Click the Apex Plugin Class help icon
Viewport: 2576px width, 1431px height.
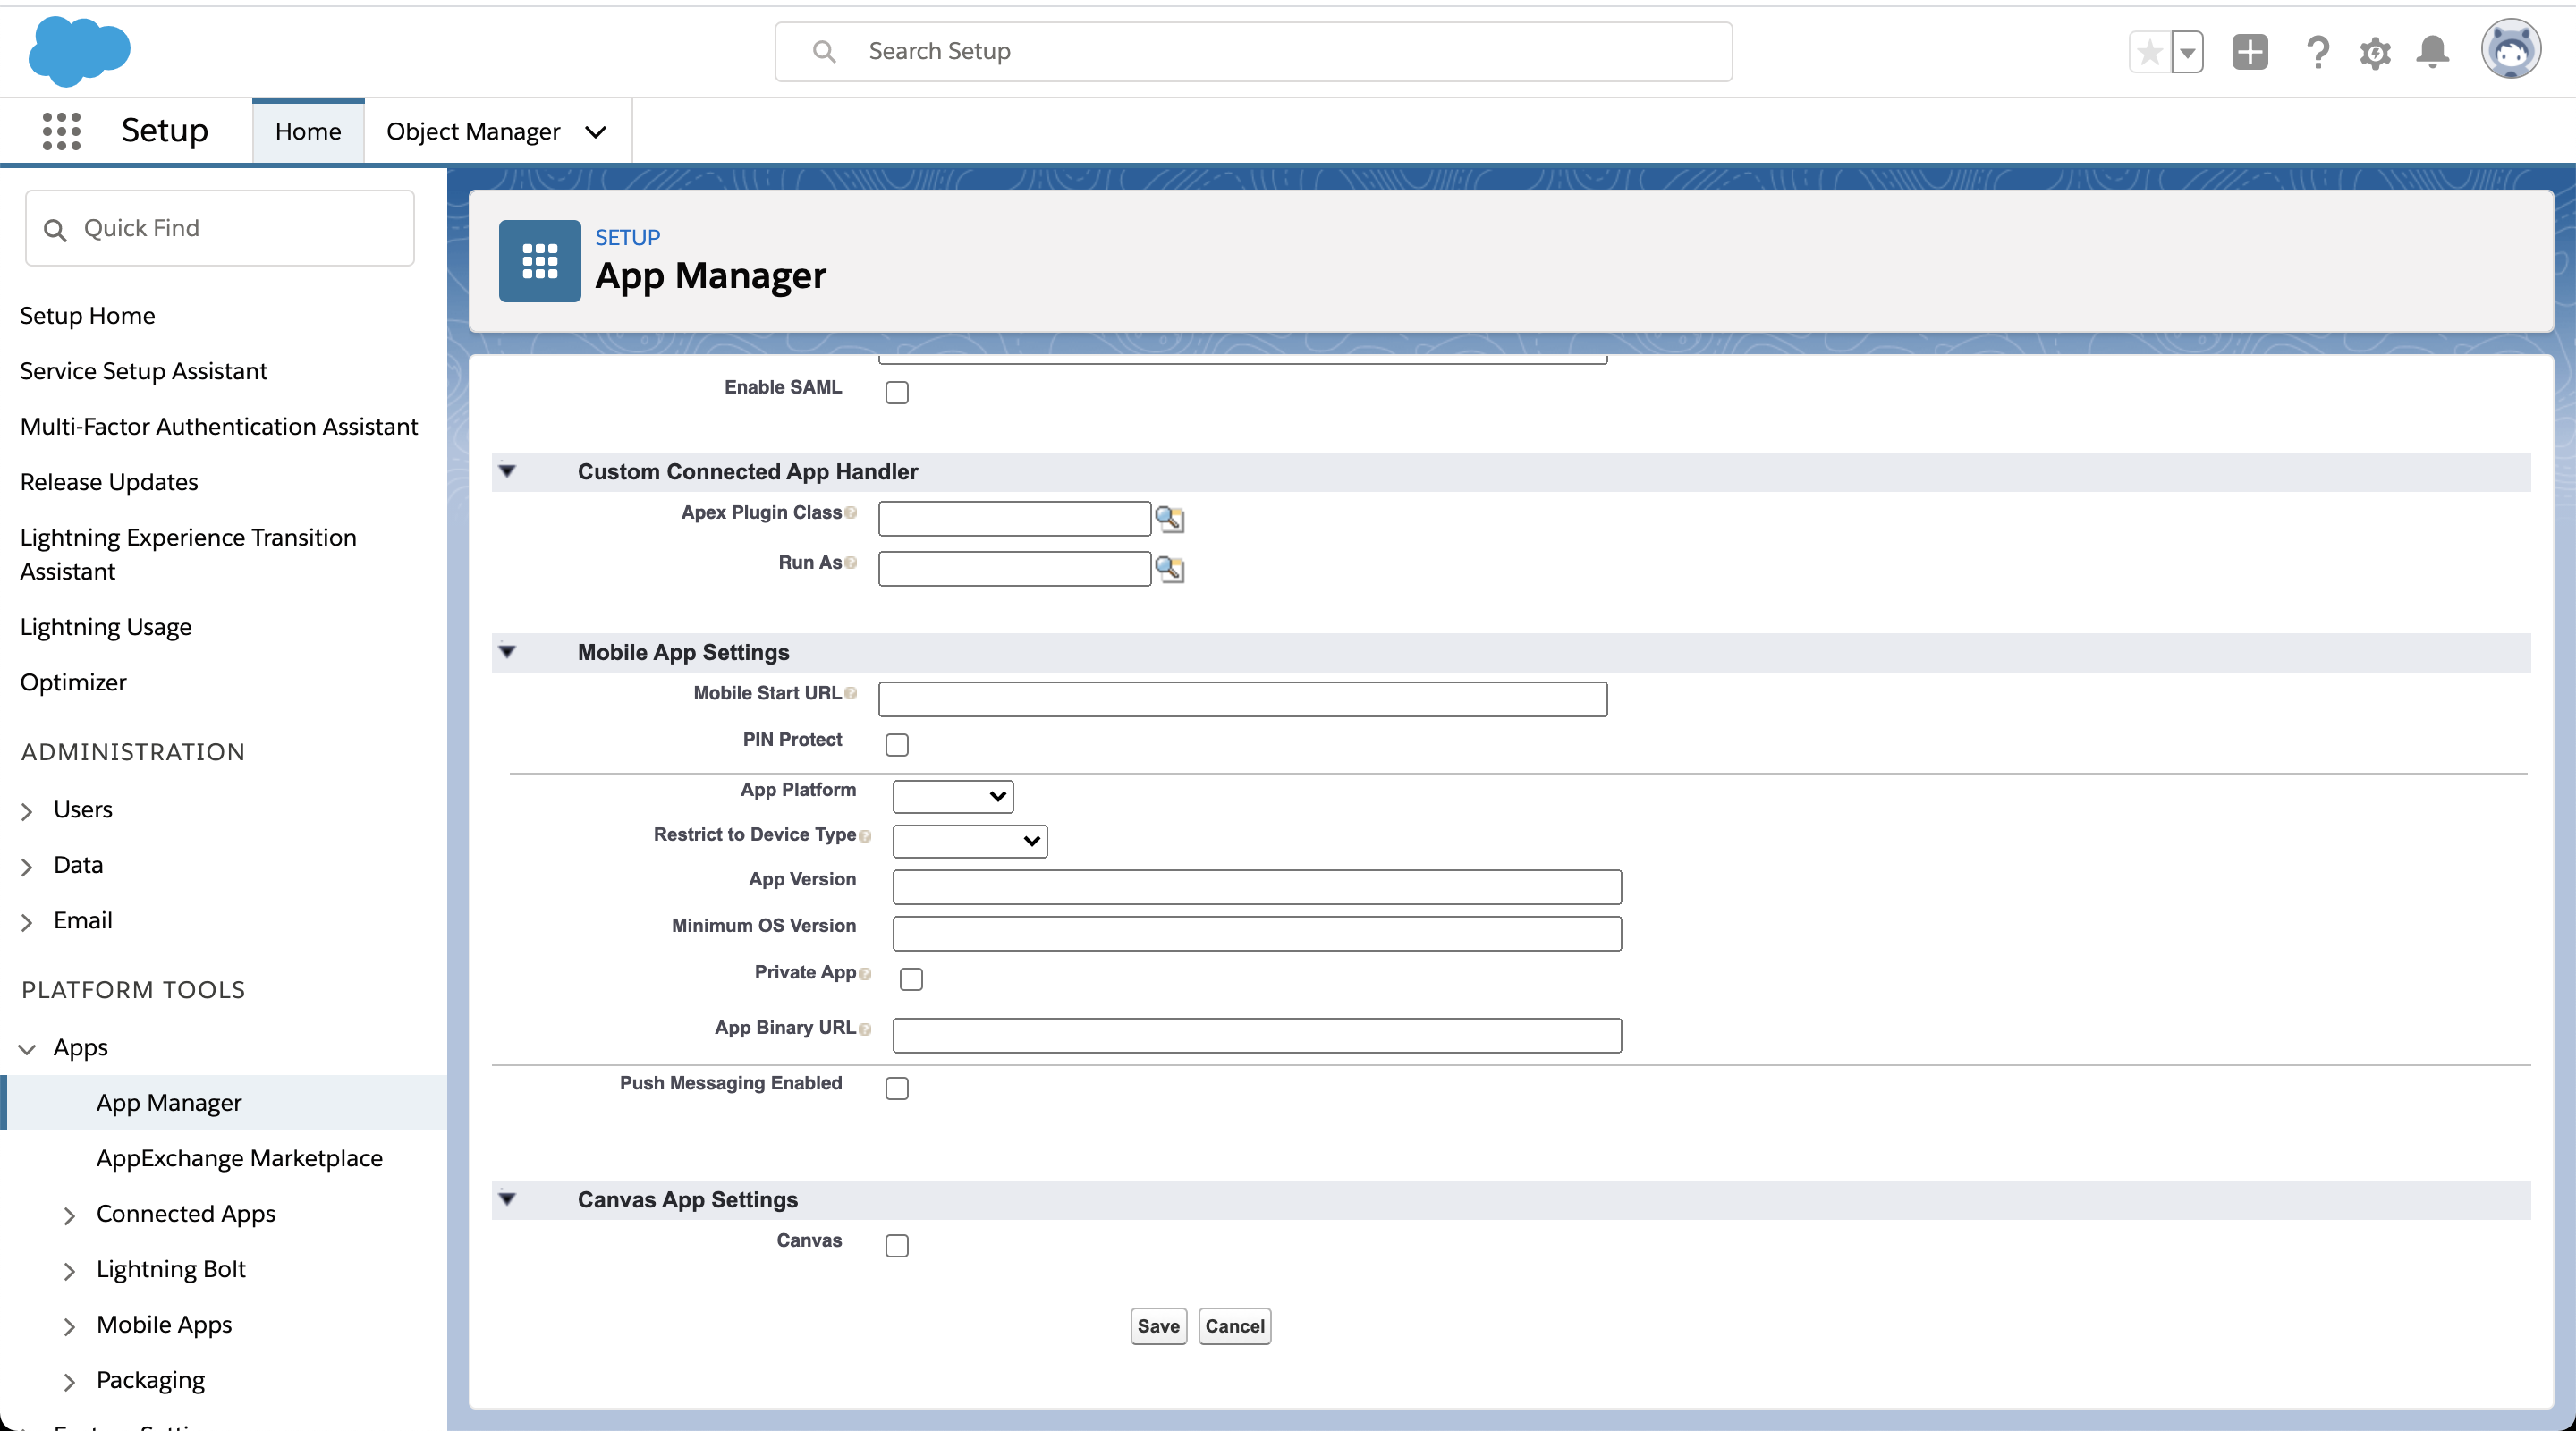click(x=850, y=513)
